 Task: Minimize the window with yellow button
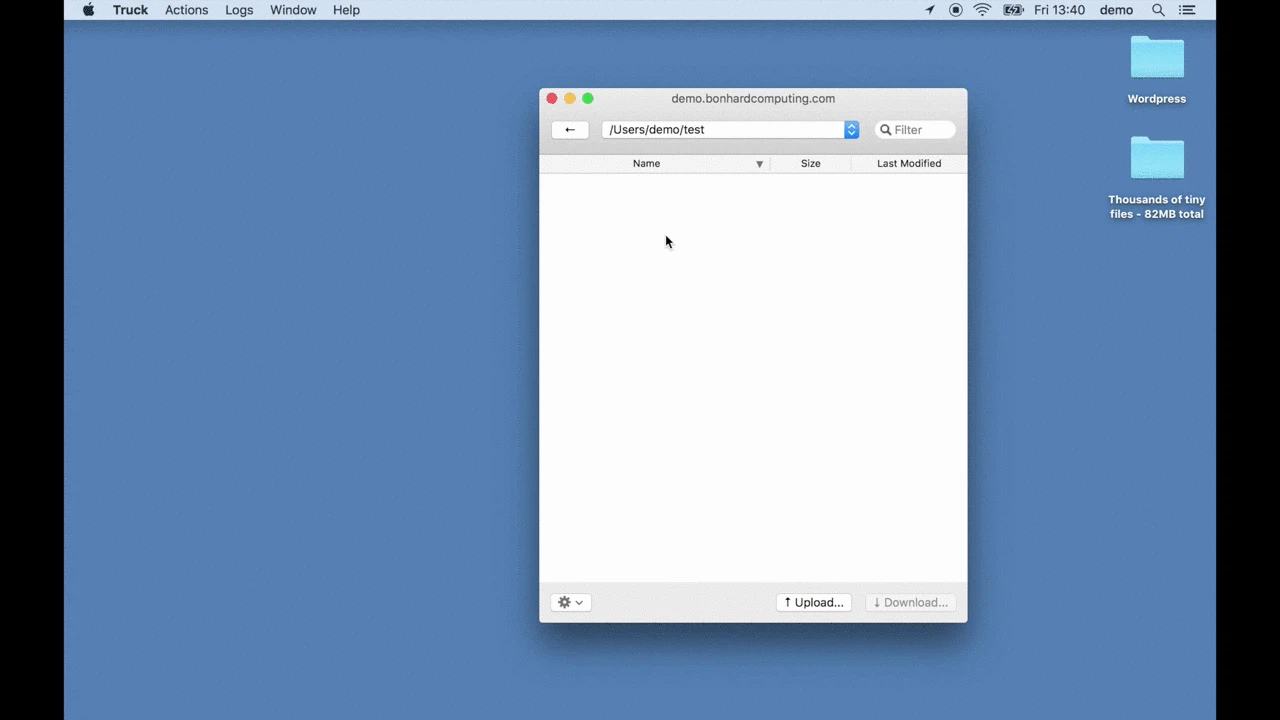pos(570,98)
